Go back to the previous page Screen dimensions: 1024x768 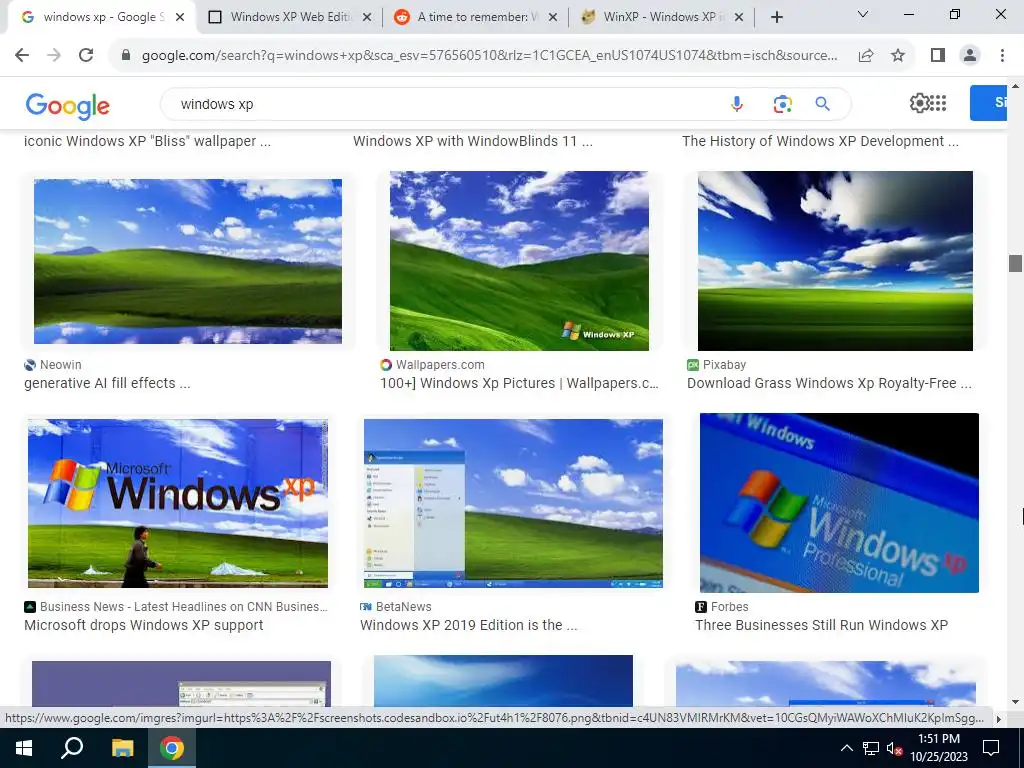click(x=22, y=56)
